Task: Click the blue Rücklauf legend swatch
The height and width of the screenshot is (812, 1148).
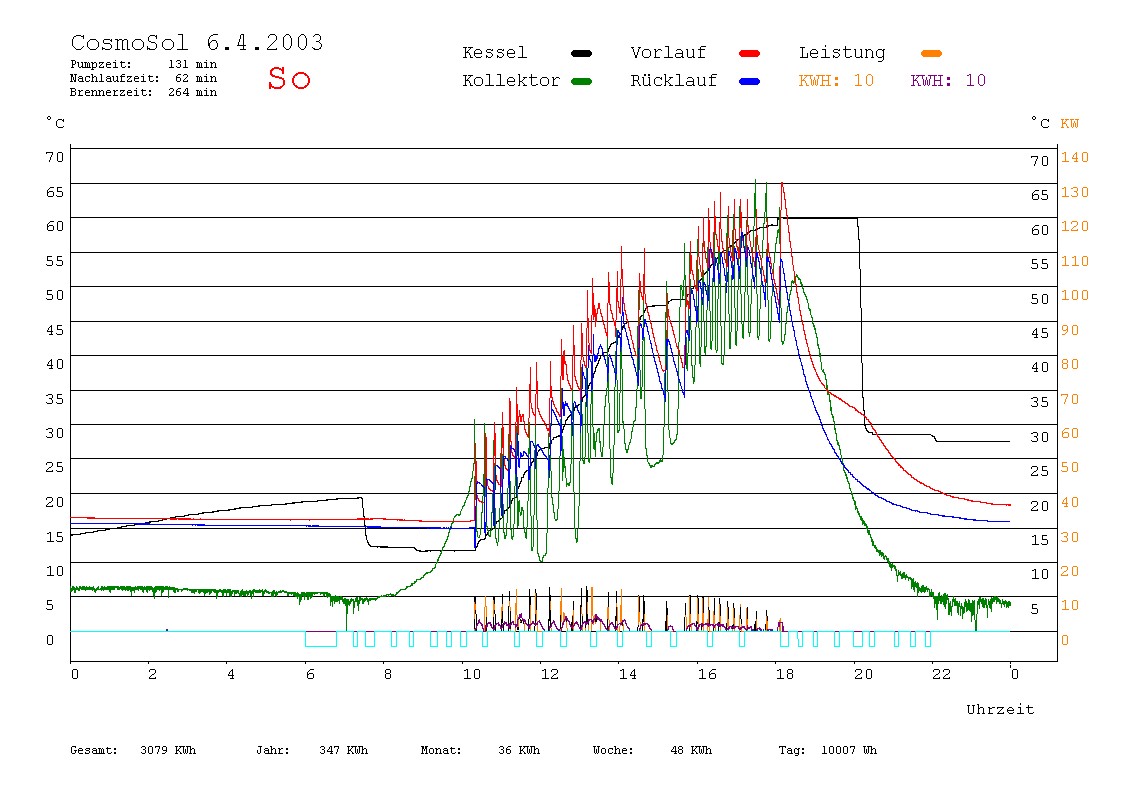Action: [750, 81]
